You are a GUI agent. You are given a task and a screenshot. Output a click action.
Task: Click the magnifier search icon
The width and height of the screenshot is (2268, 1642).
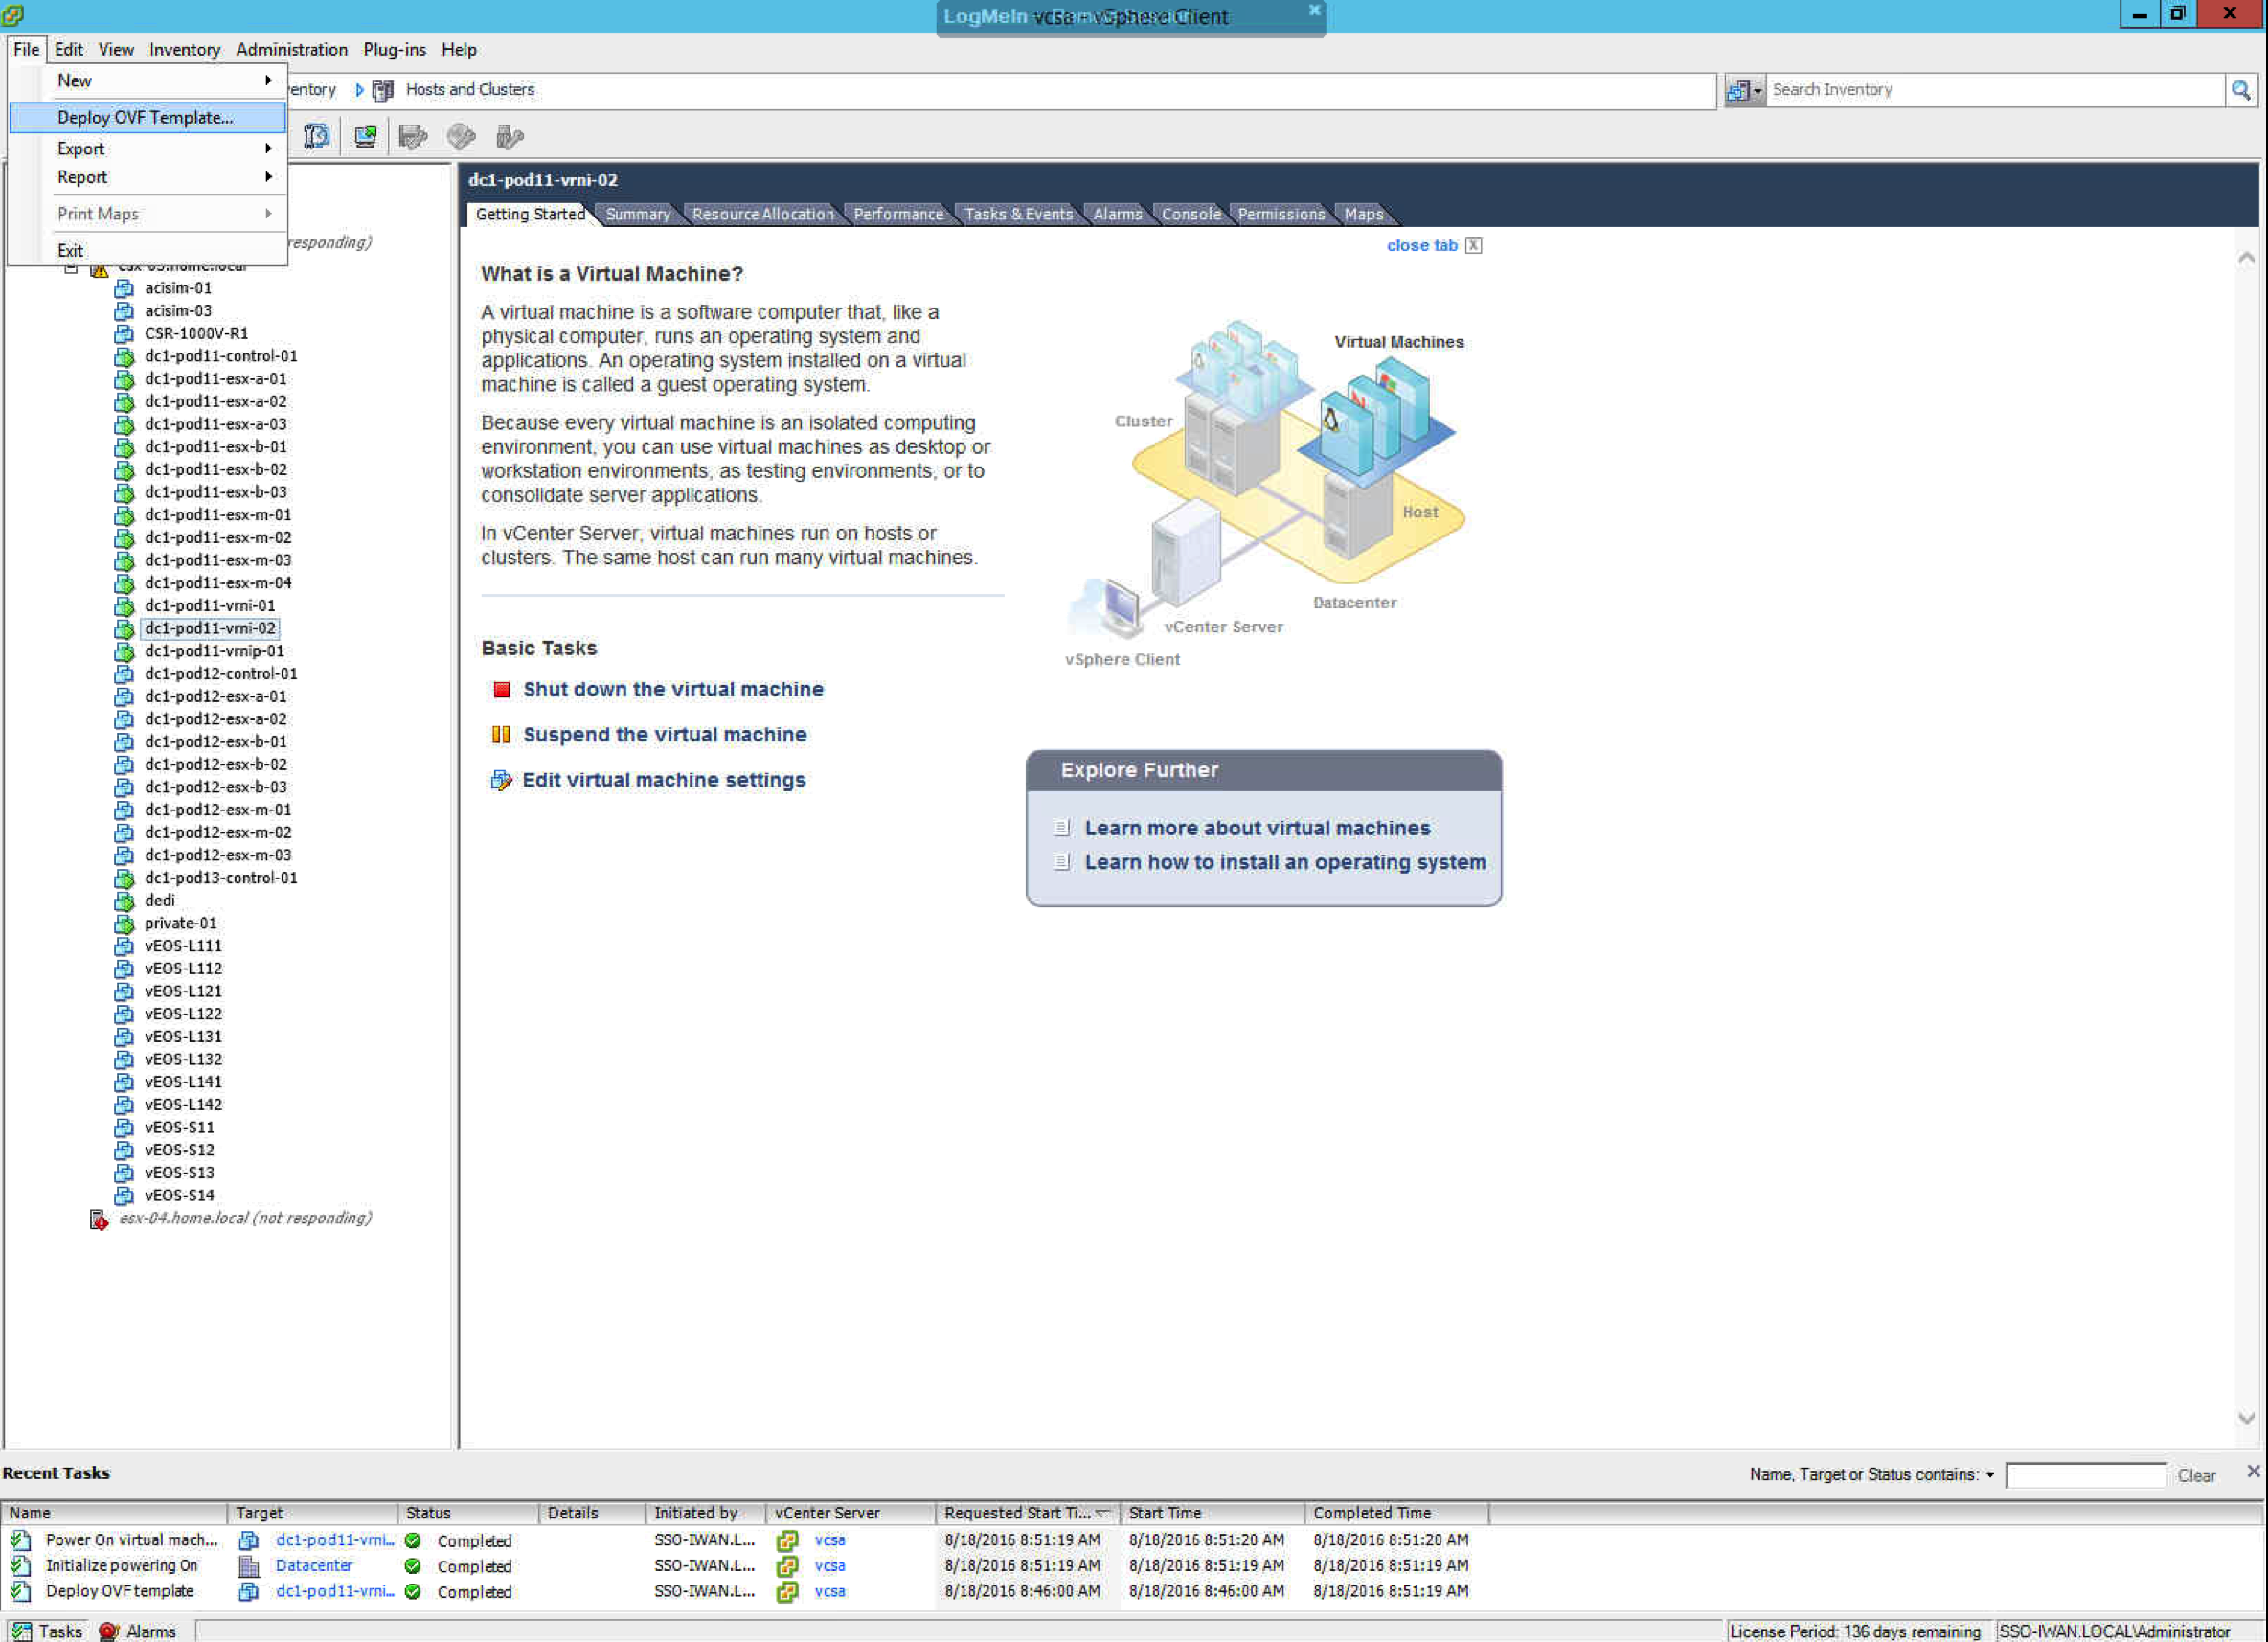pos(2240,90)
